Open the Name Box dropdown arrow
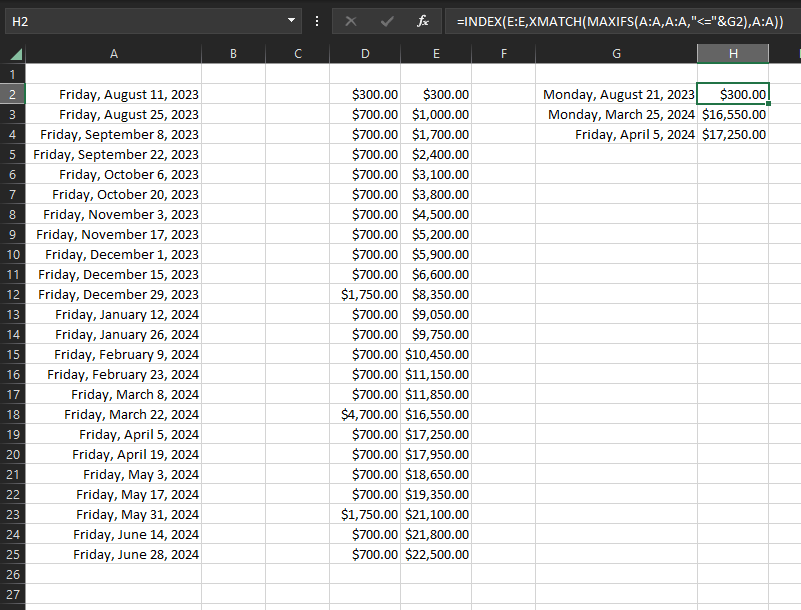This screenshot has height=610, width=801. tap(291, 21)
